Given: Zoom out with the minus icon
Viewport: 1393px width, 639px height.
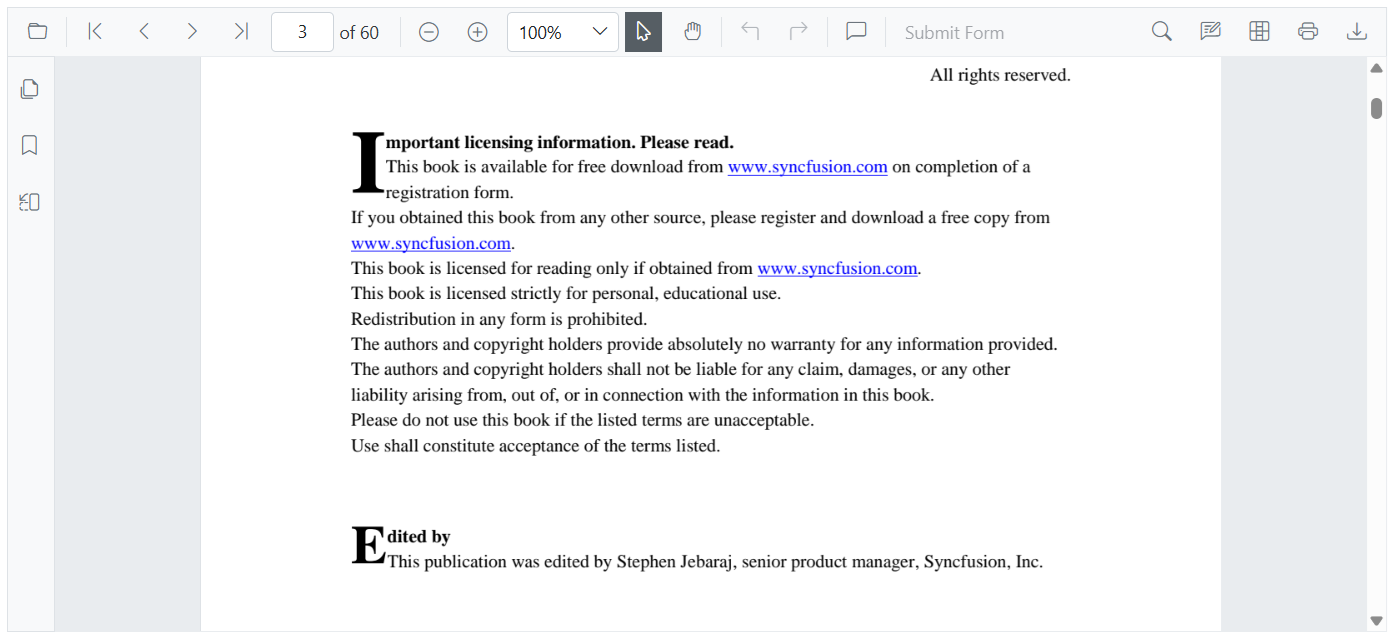Looking at the screenshot, I should (x=429, y=32).
